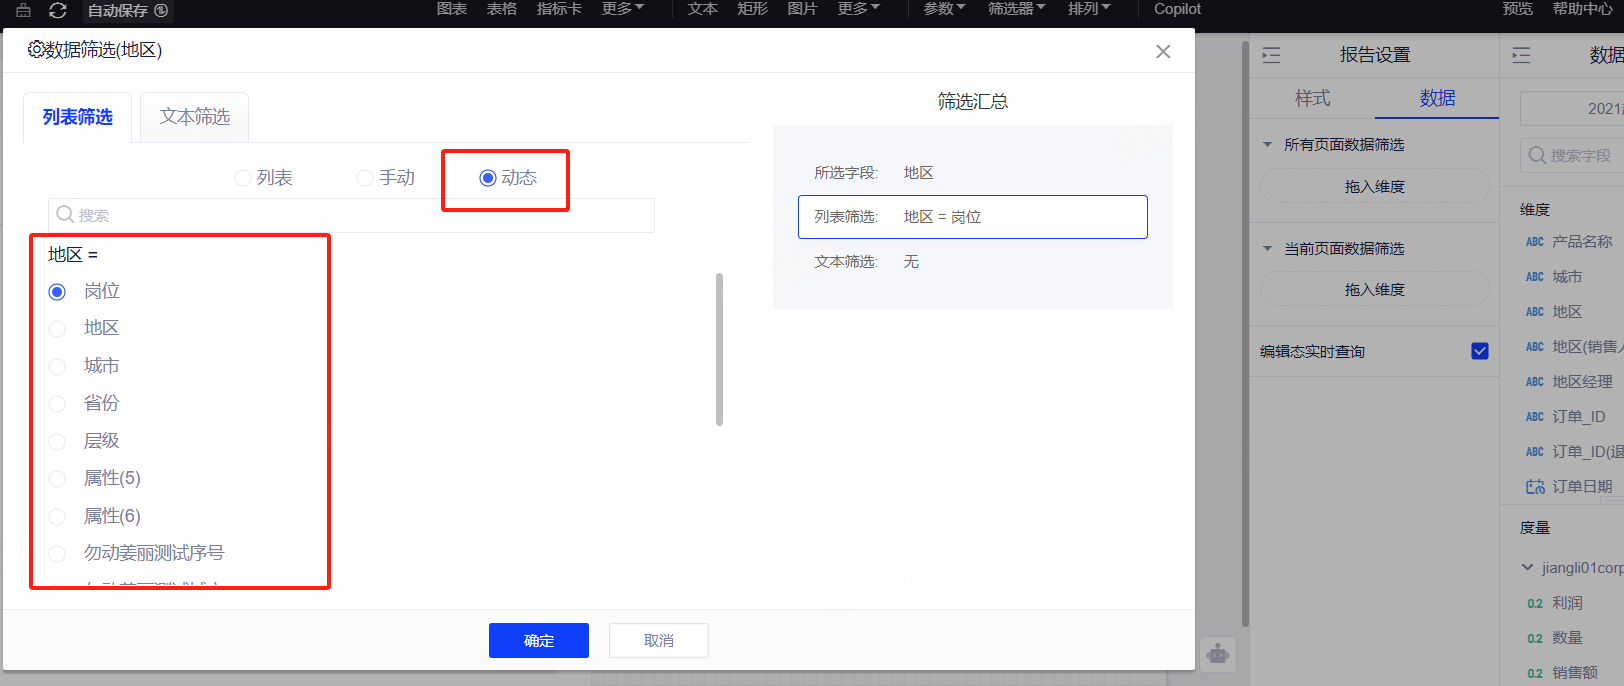Collapse the 报告设置 panel using its icon
The width and height of the screenshot is (1624, 686).
click(x=1271, y=55)
